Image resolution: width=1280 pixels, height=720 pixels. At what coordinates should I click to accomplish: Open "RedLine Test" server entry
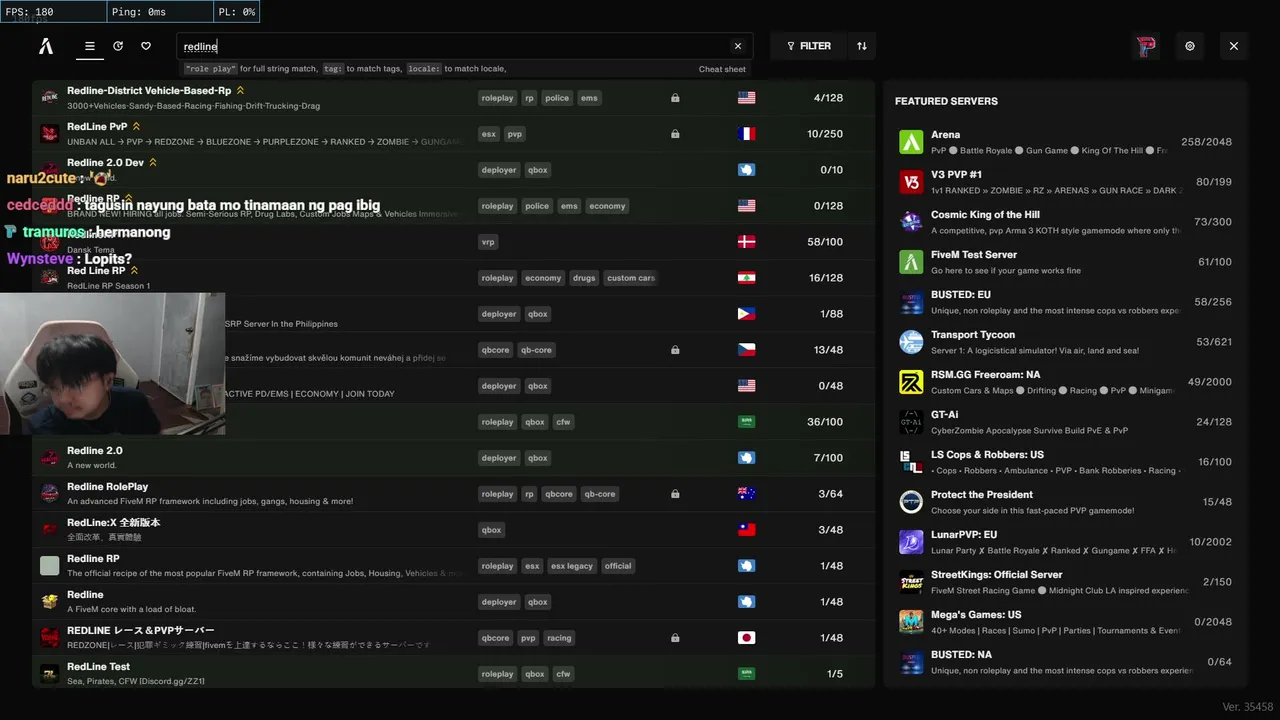click(99, 667)
